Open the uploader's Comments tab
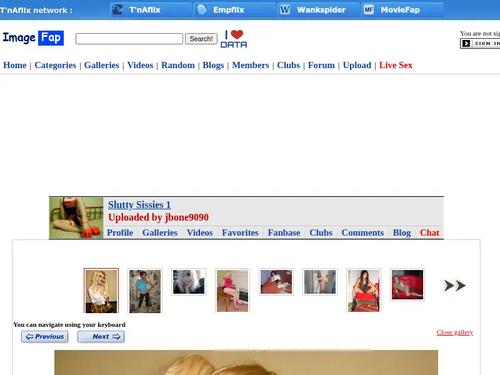Screen dimensions: 500x375 tap(363, 233)
